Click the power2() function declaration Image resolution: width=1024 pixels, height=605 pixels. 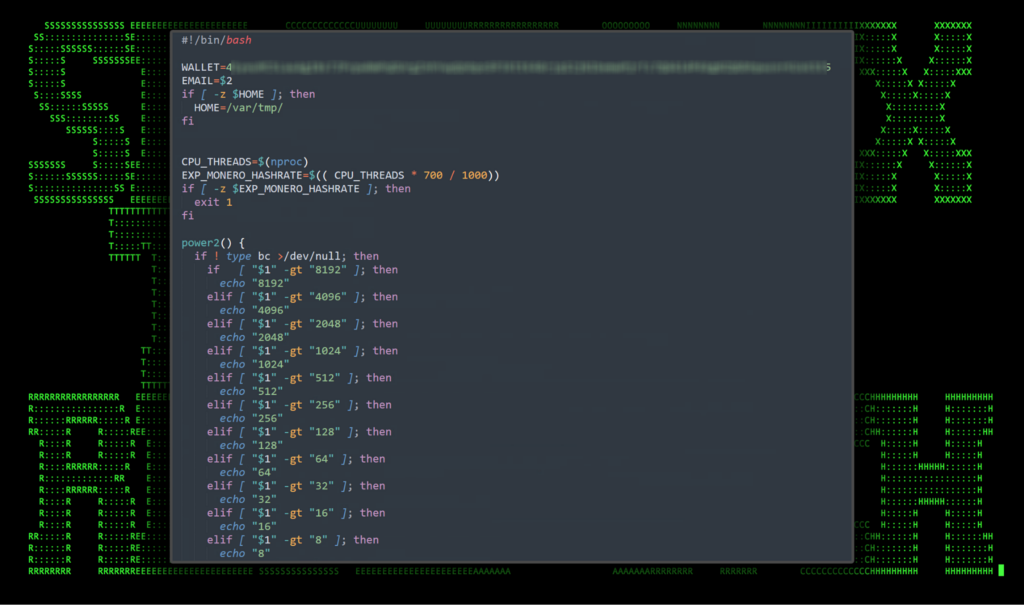213,243
